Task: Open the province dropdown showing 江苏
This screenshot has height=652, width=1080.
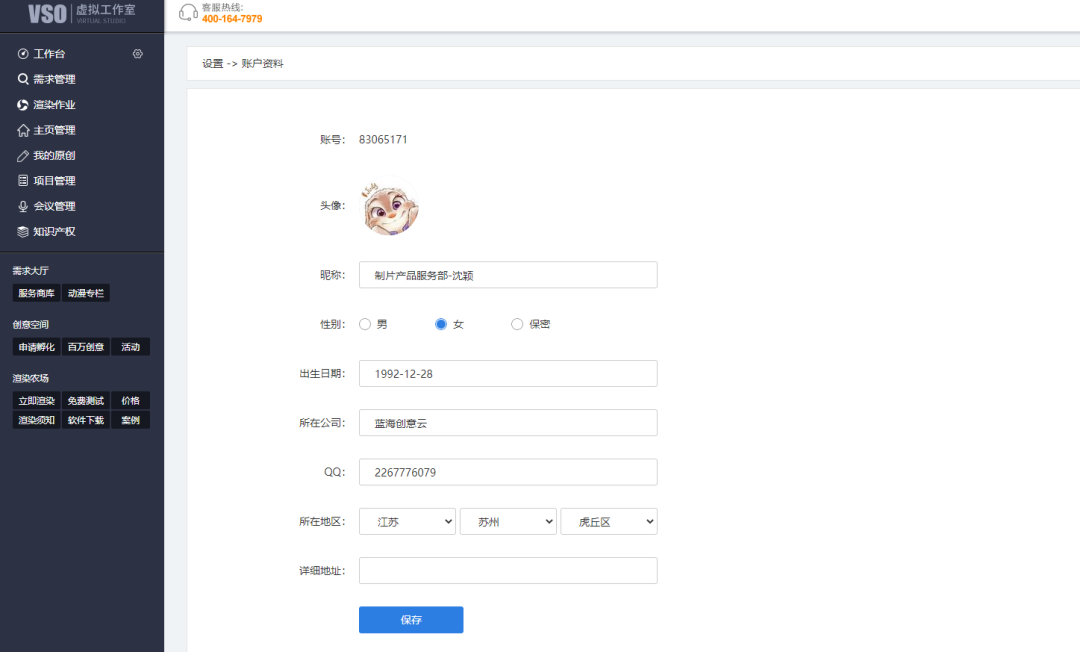Action: pyautogui.click(x=407, y=522)
